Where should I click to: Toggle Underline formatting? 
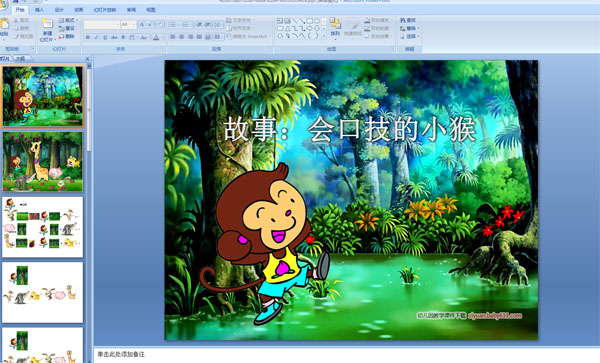pos(105,37)
